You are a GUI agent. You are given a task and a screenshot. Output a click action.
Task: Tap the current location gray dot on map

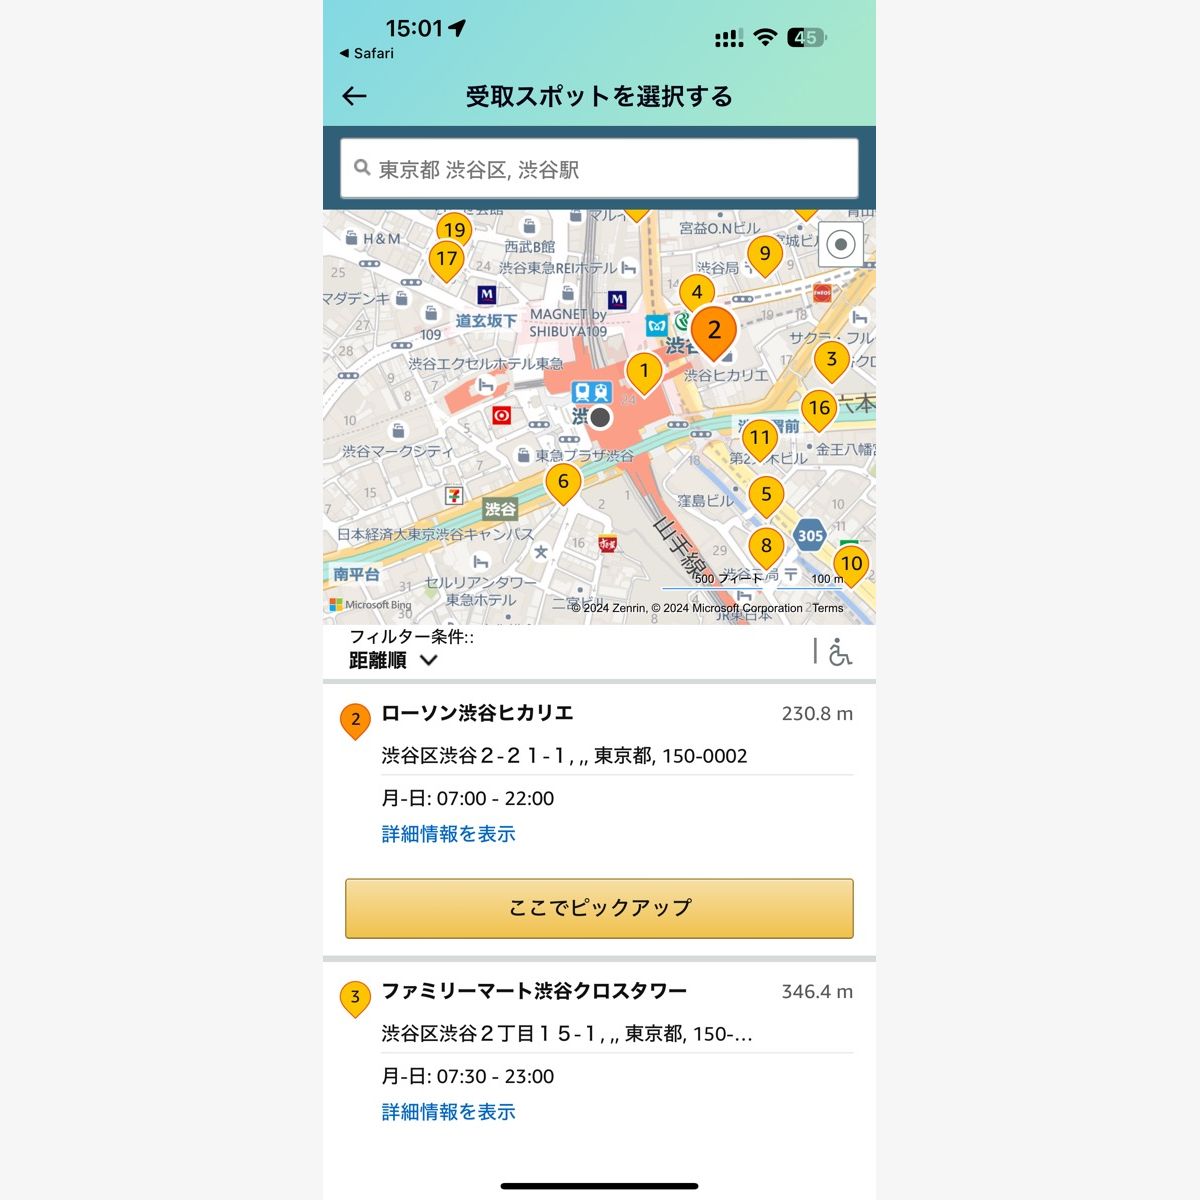pyautogui.click(x=600, y=417)
